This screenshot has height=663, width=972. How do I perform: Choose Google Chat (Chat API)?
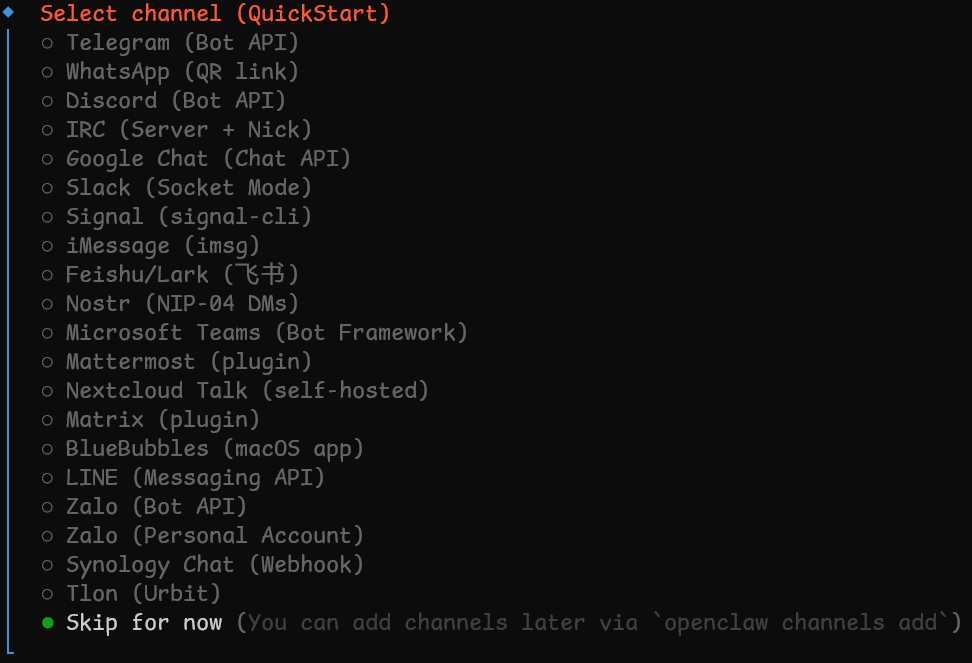pyautogui.click(x=207, y=159)
